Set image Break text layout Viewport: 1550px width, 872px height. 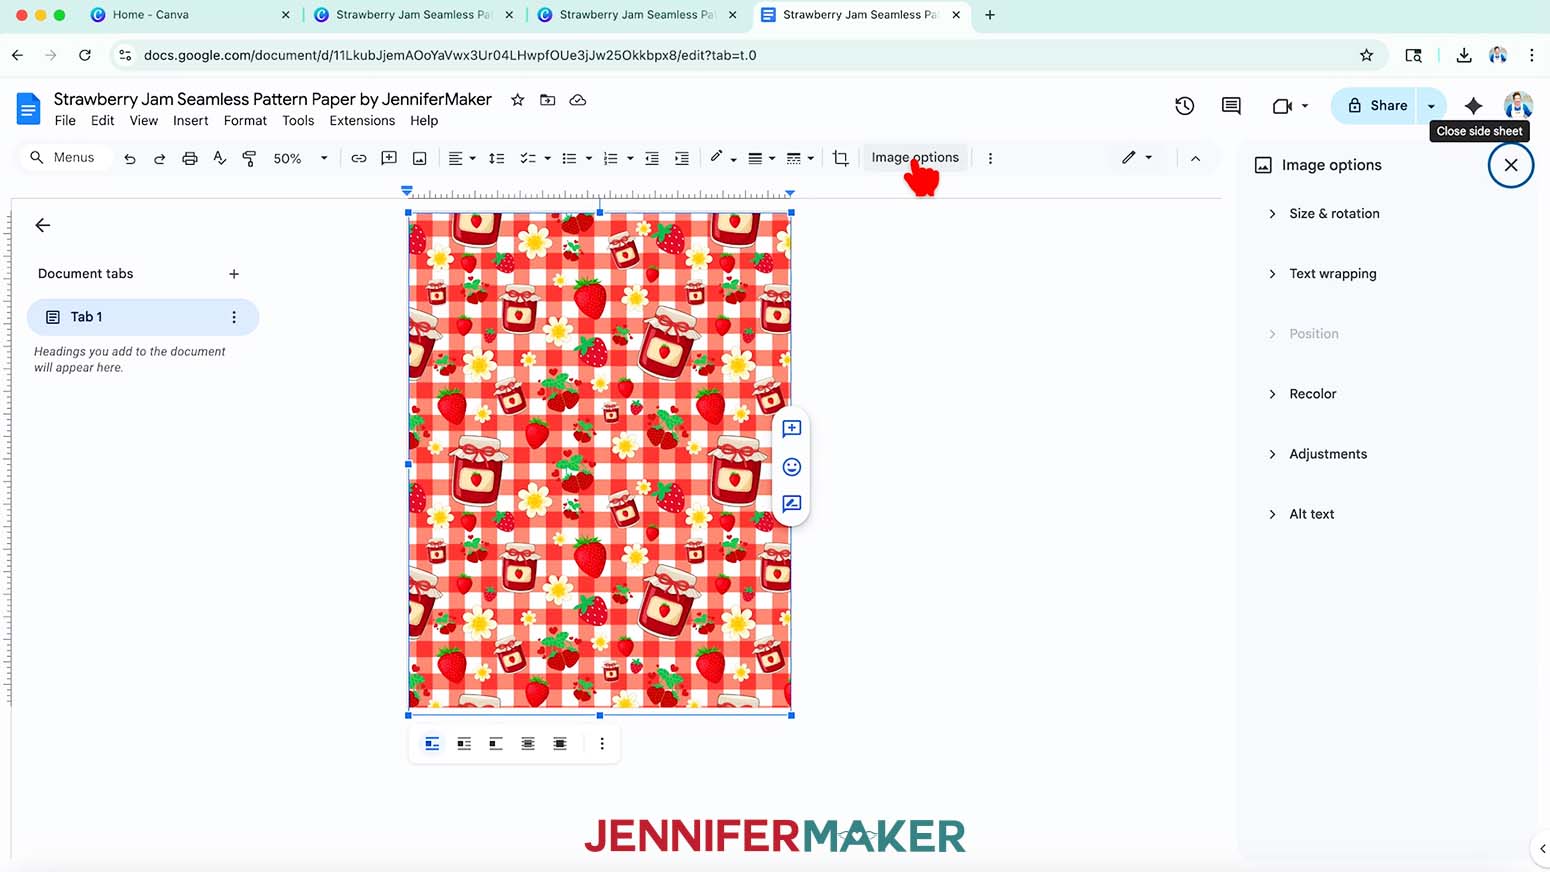coord(496,743)
